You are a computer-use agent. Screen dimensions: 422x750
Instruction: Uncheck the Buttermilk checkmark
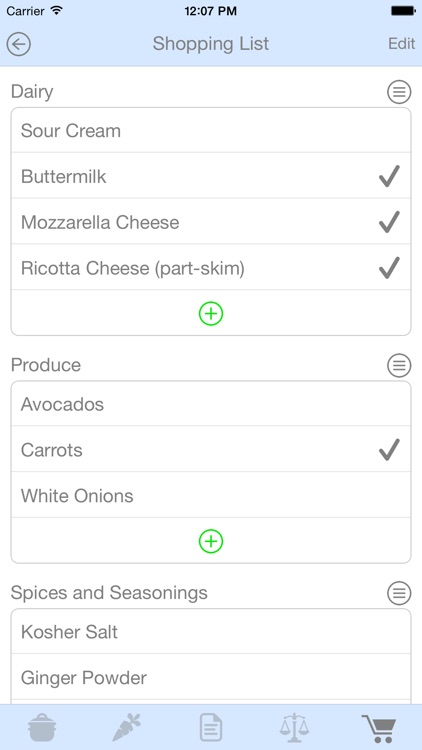pyautogui.click(x=389, y=176)
